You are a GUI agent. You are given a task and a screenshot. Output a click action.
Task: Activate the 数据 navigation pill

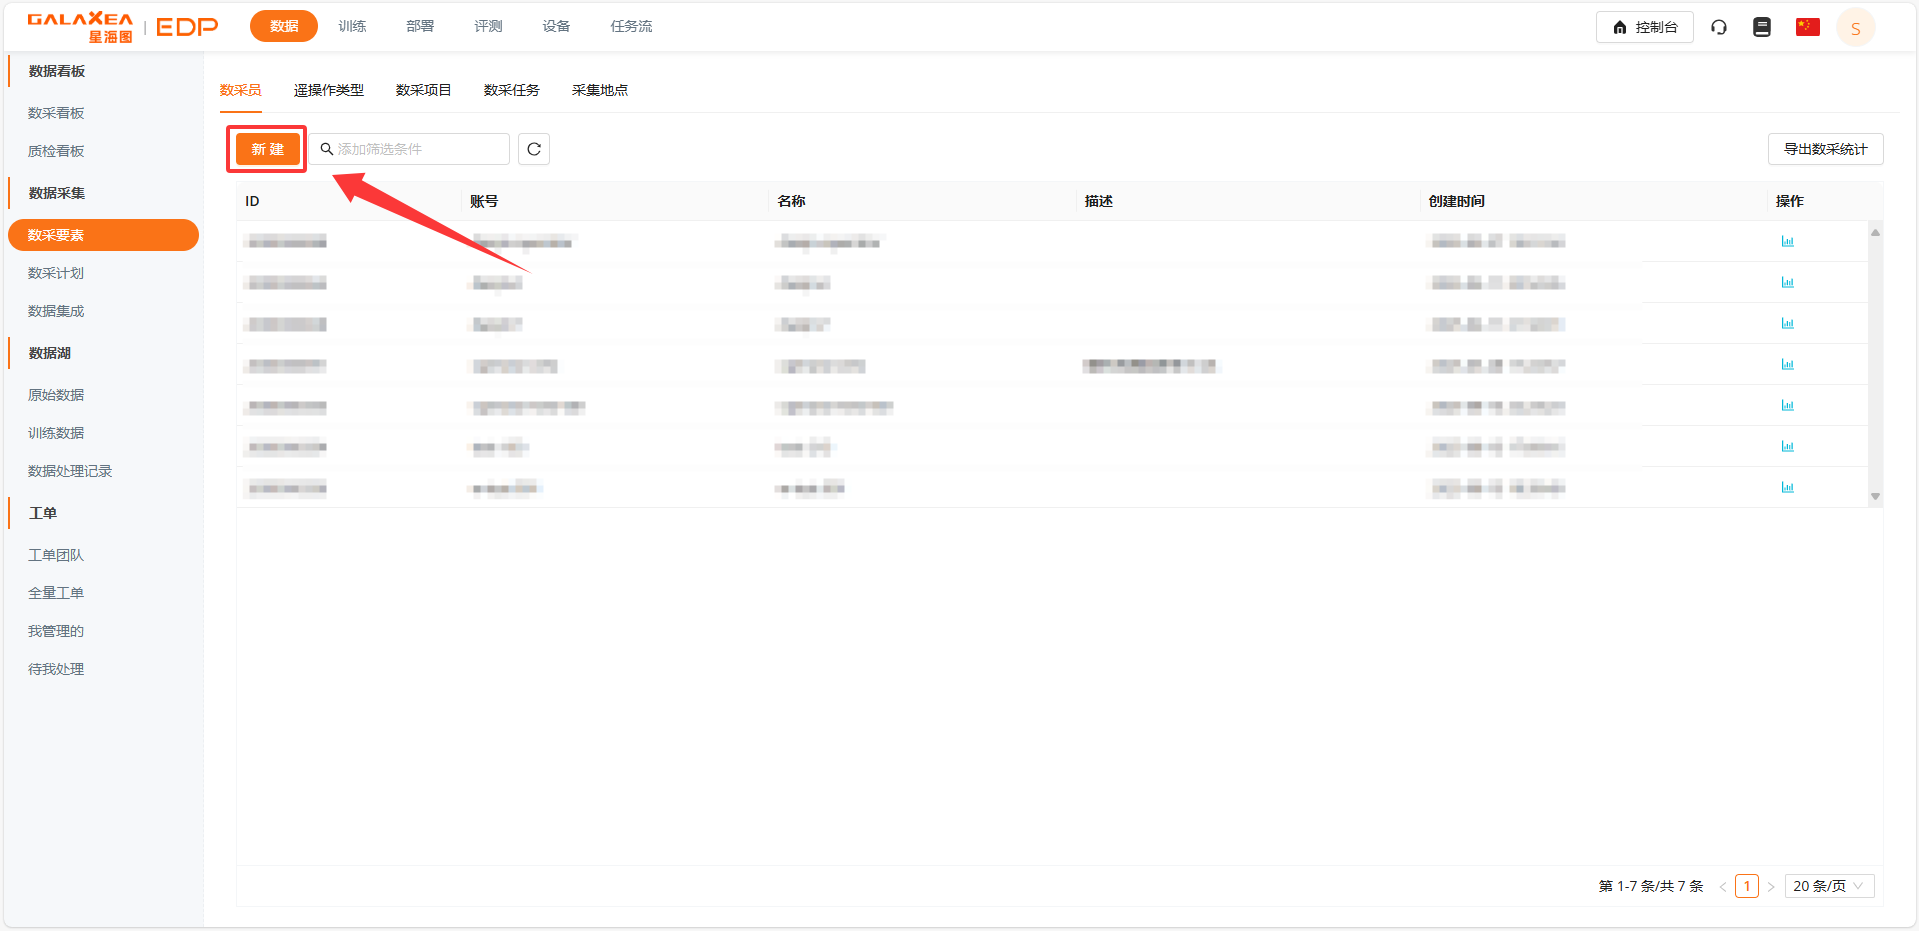click(x=283, y=26)
